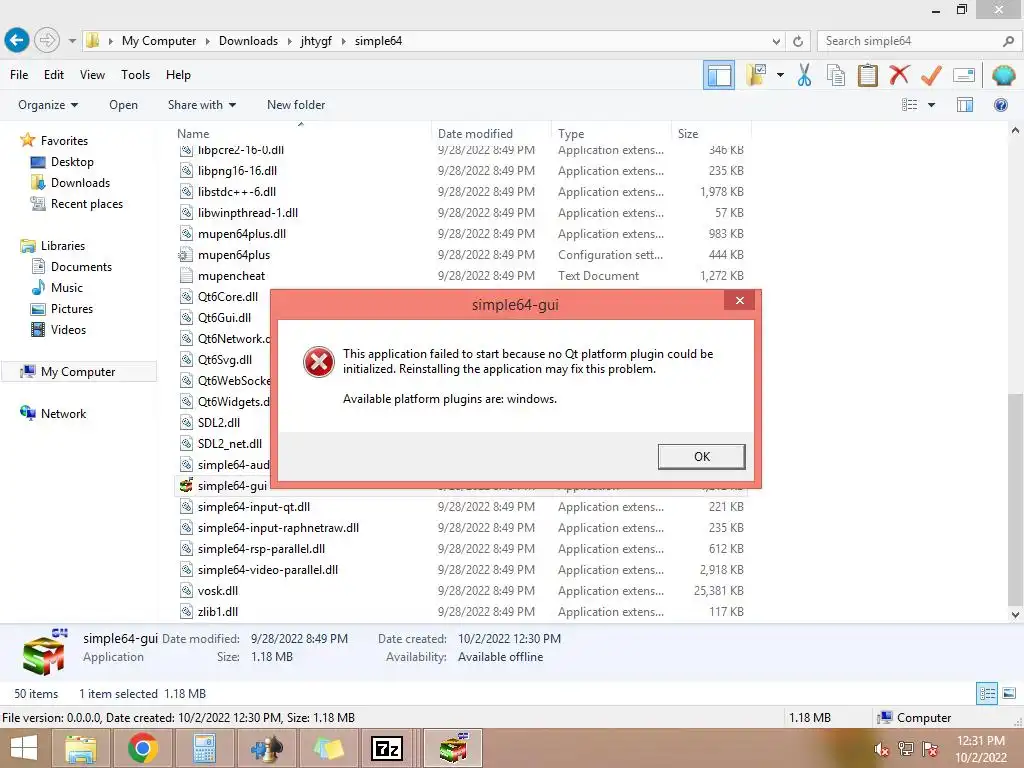This screenshot has width=1024, height=768.
Task: Close the simple64-gui error dialog
Action: pos(739,300)
